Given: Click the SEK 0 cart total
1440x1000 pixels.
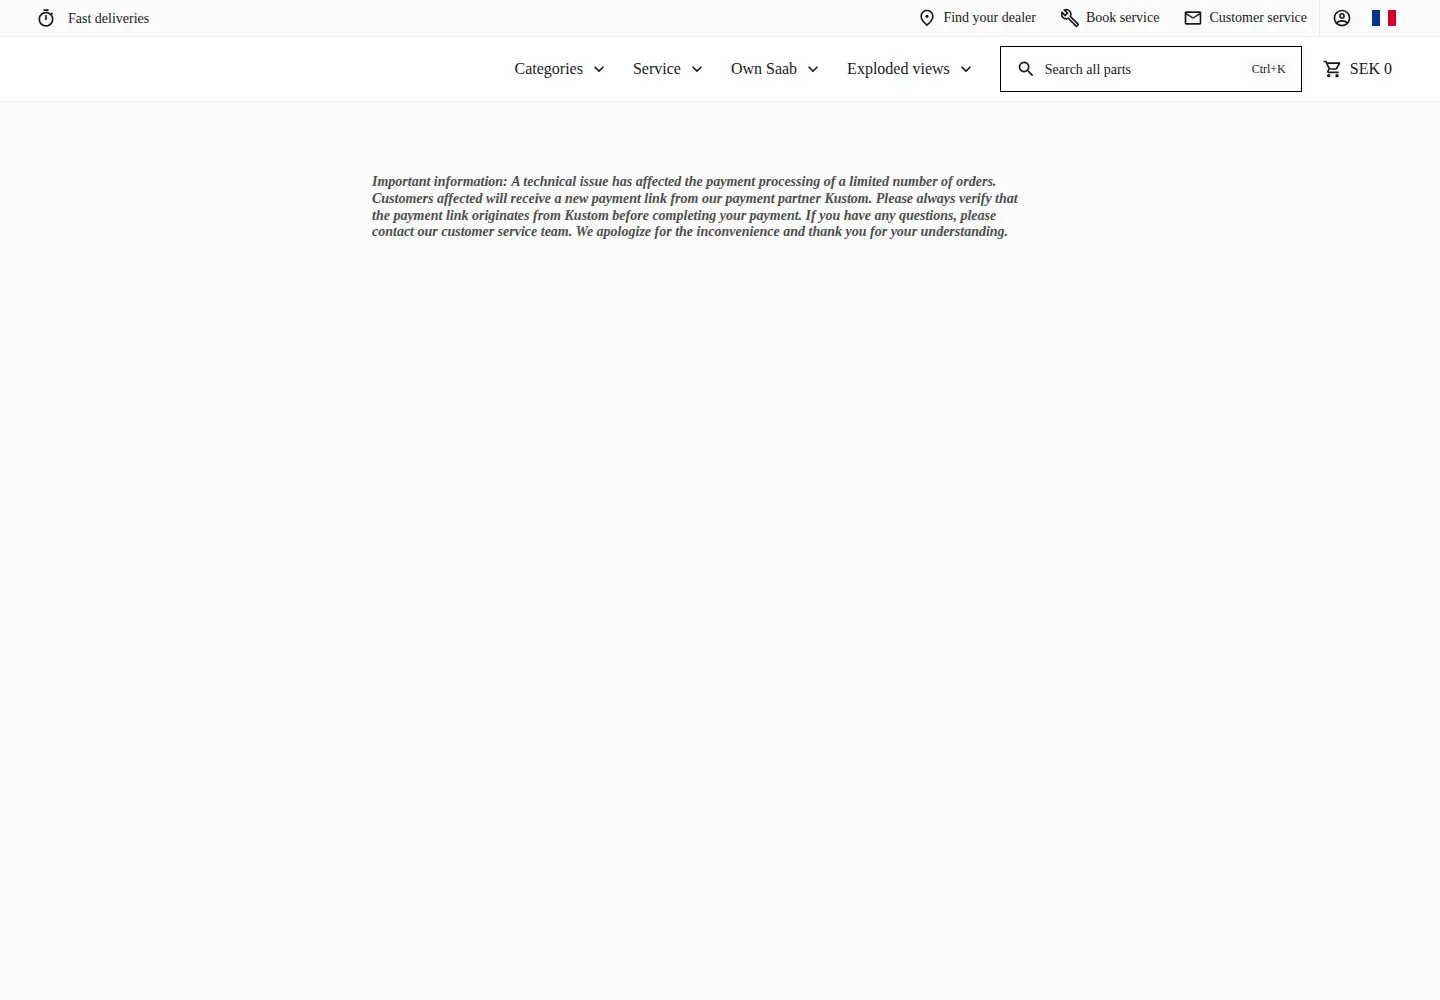Looking at the screenshot, I should [x=1371, y=69].
